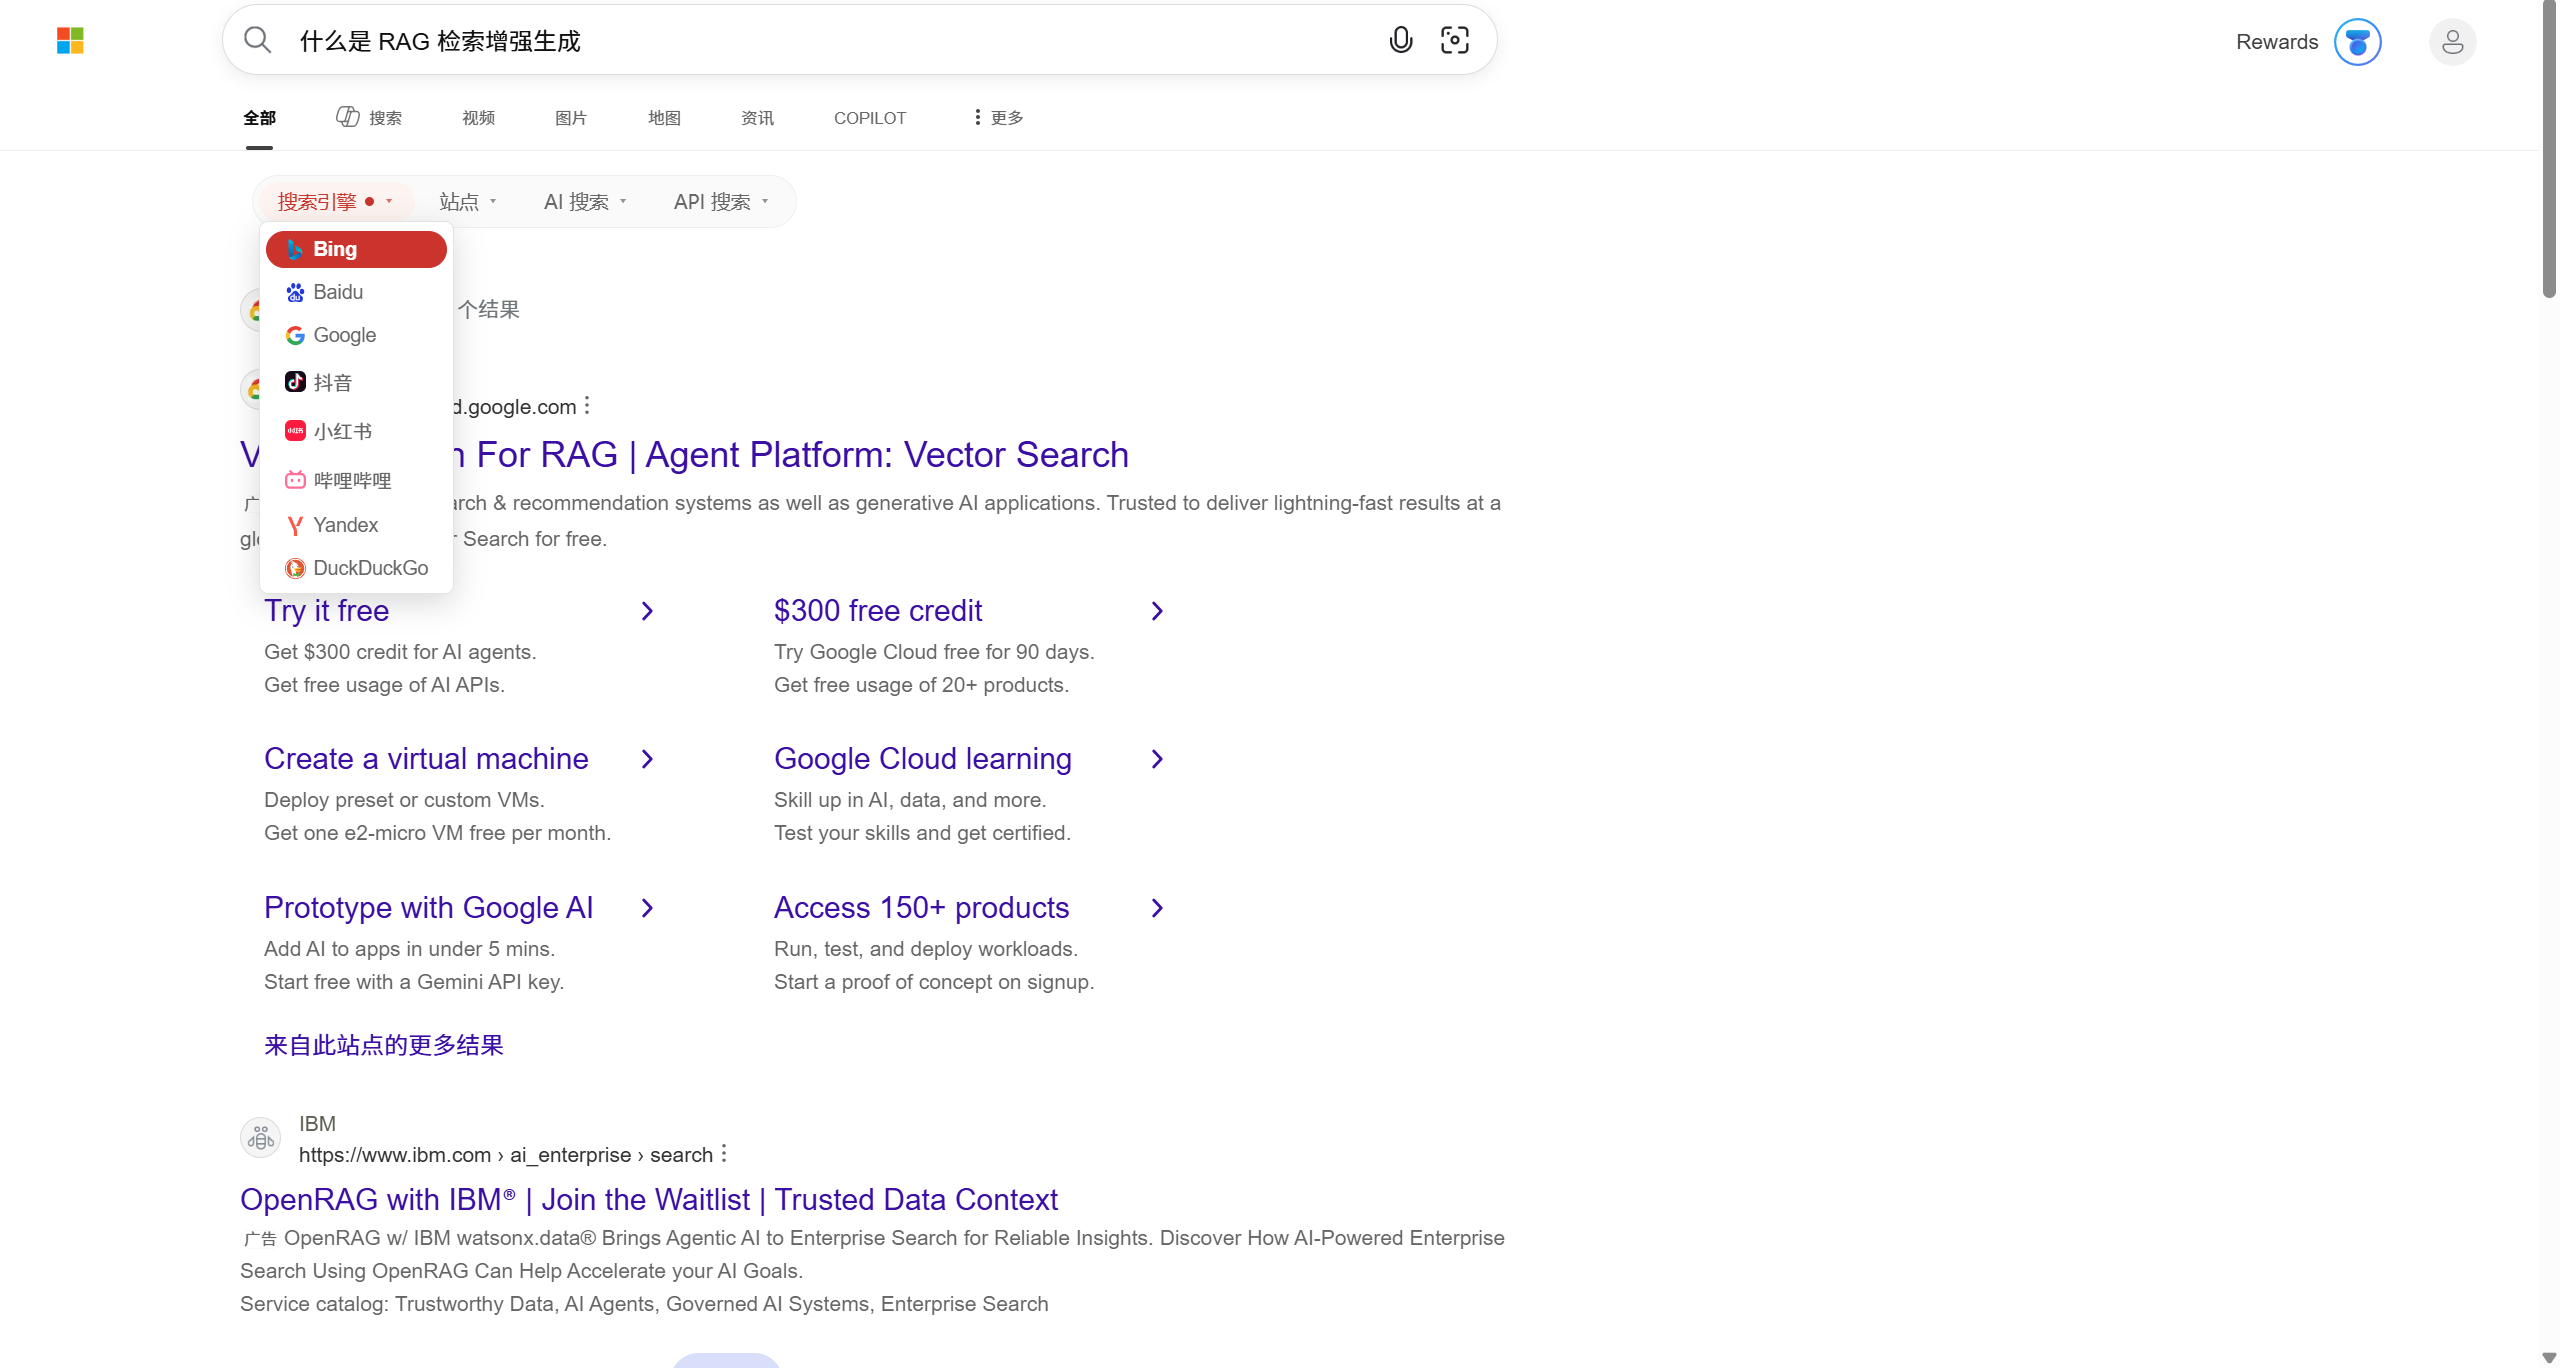This screenshot has height=1368, width=2560.
Task: Open Prototype with Google AI link
Action: tap(429, 908)
